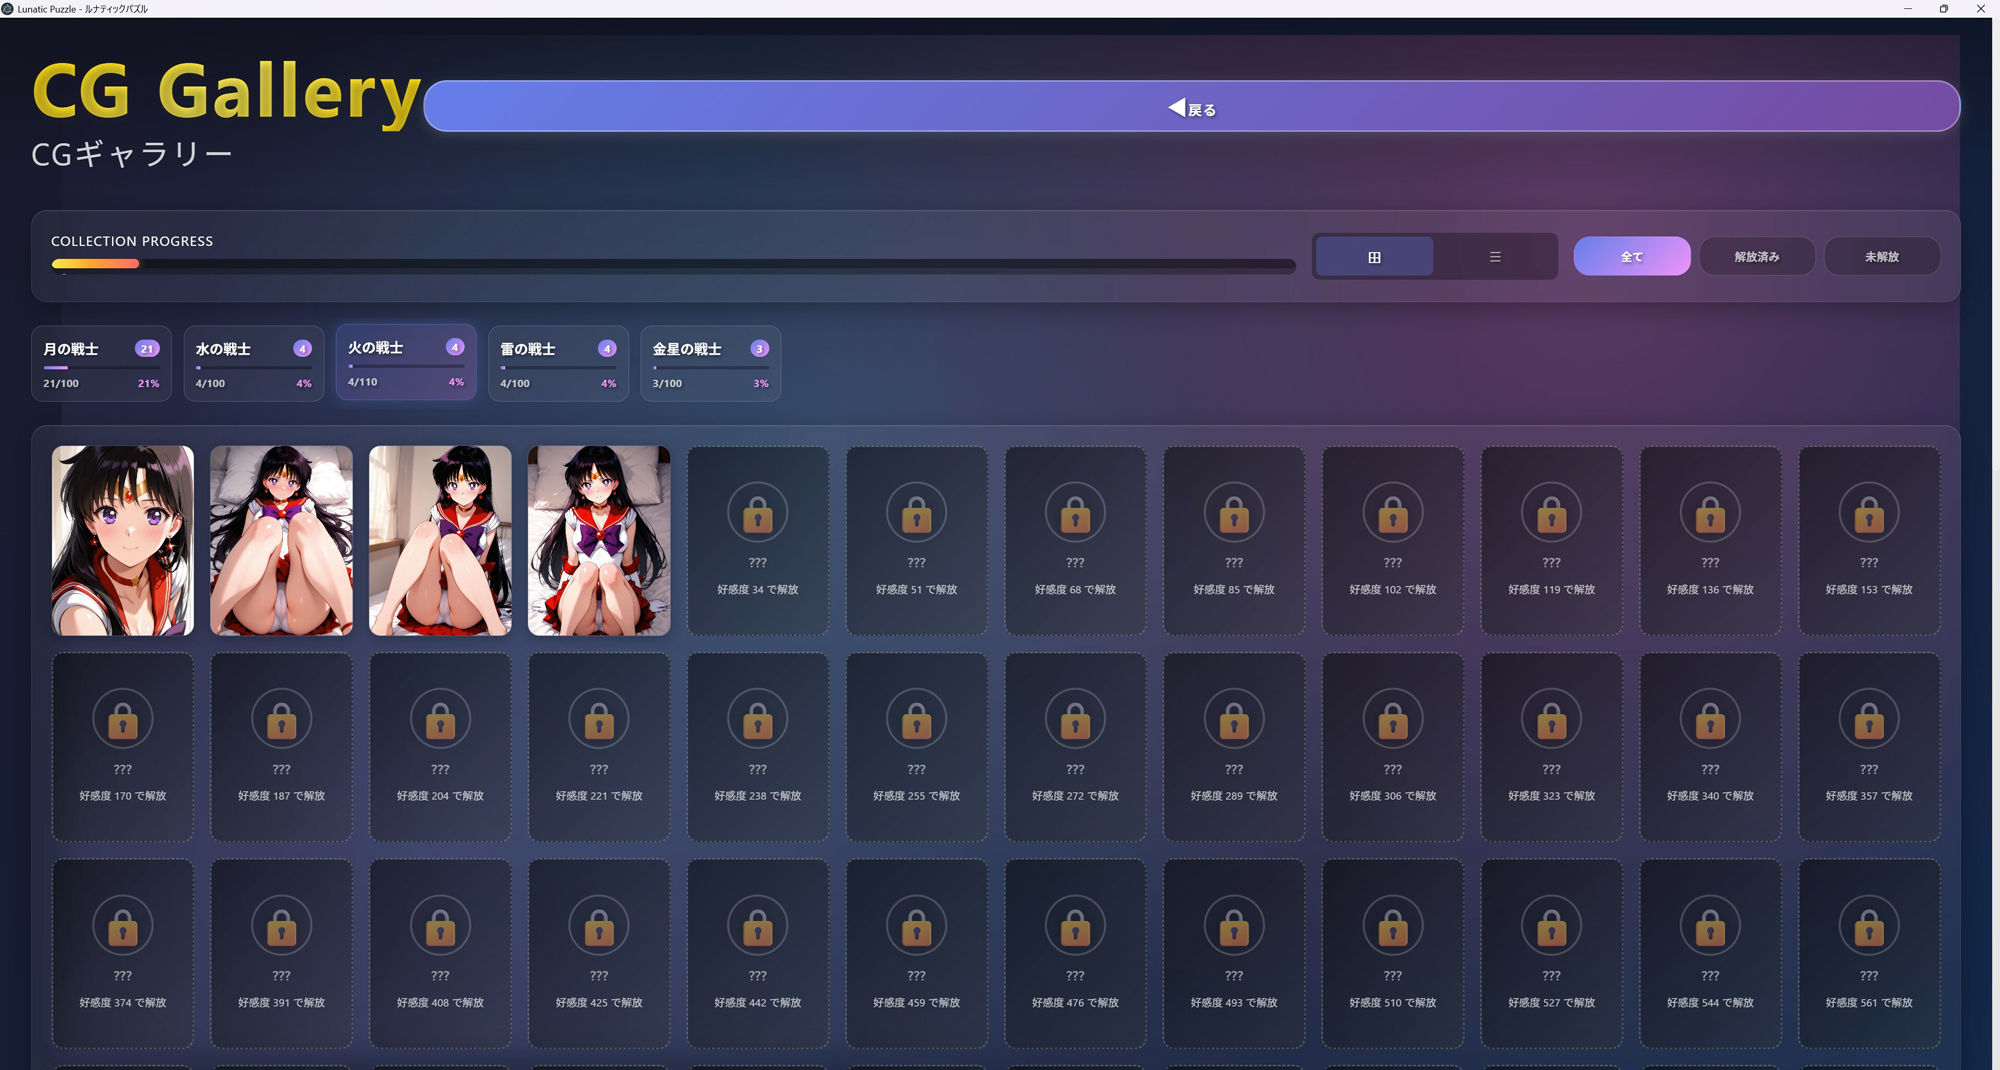This screenshot has width=2000, height=1070.
Task: Click the Lunatic Puzzle title bar app icon
Action: [x=8, y=9]
